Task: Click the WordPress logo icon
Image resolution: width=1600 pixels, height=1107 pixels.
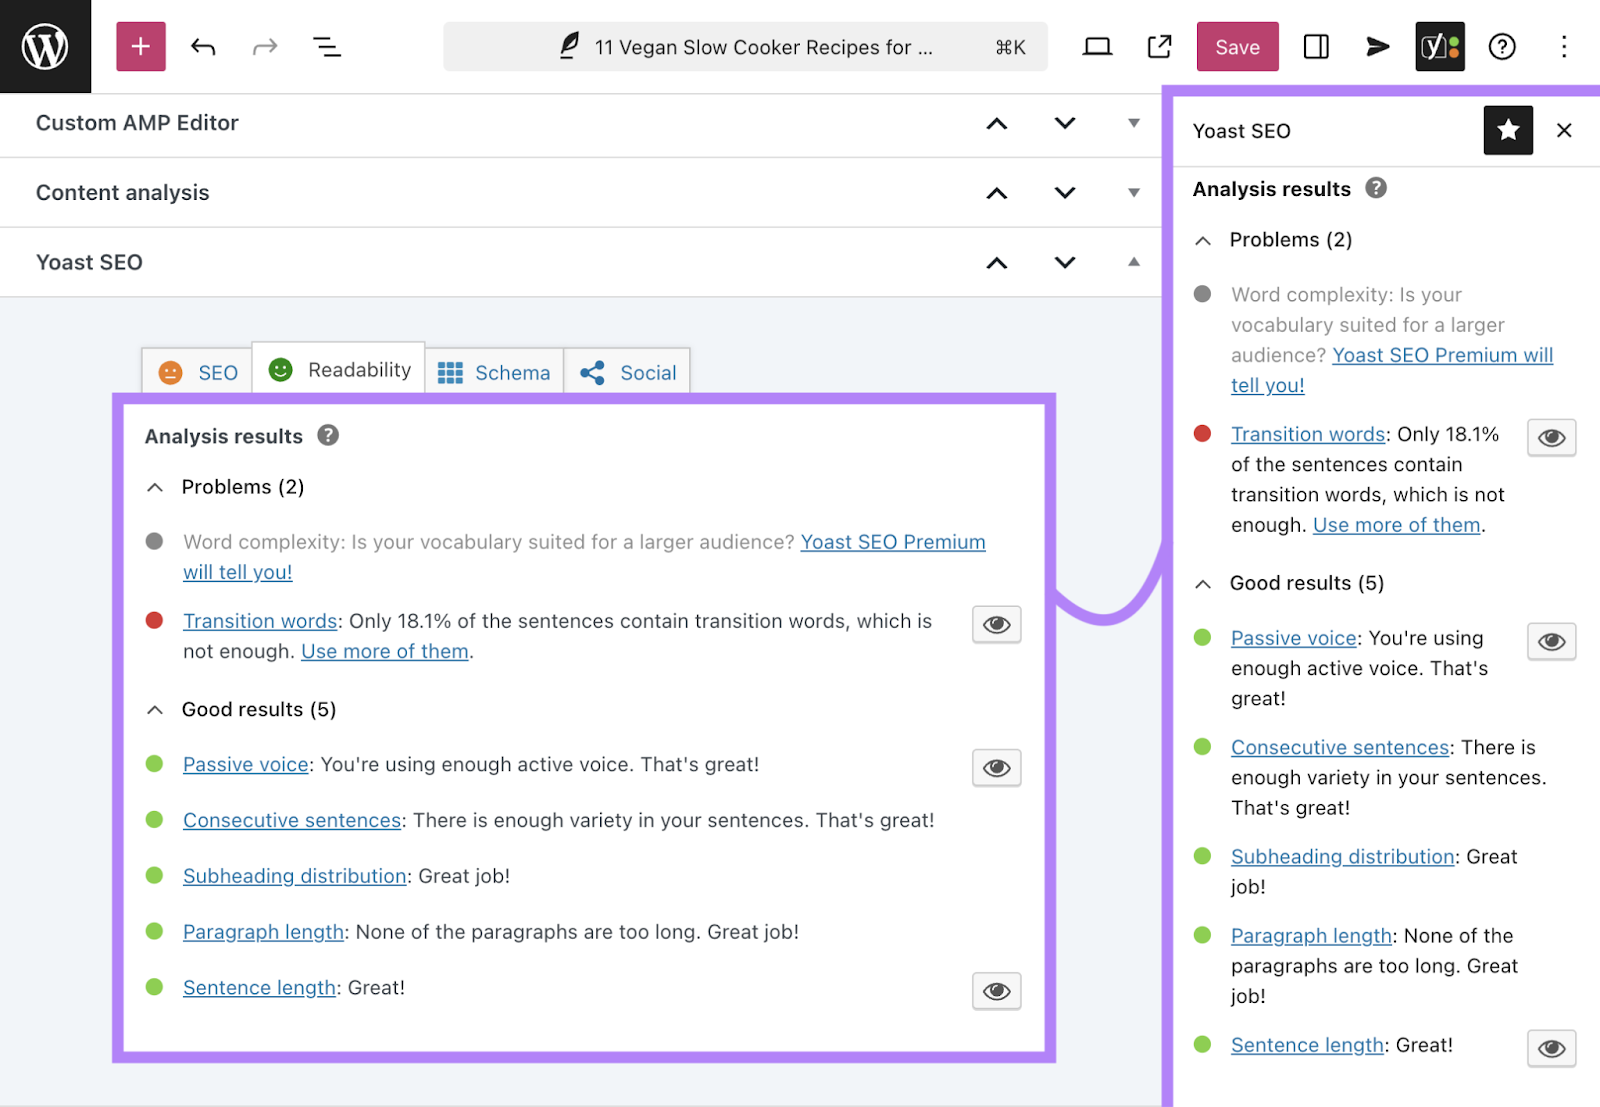Action: coord(45,45)
